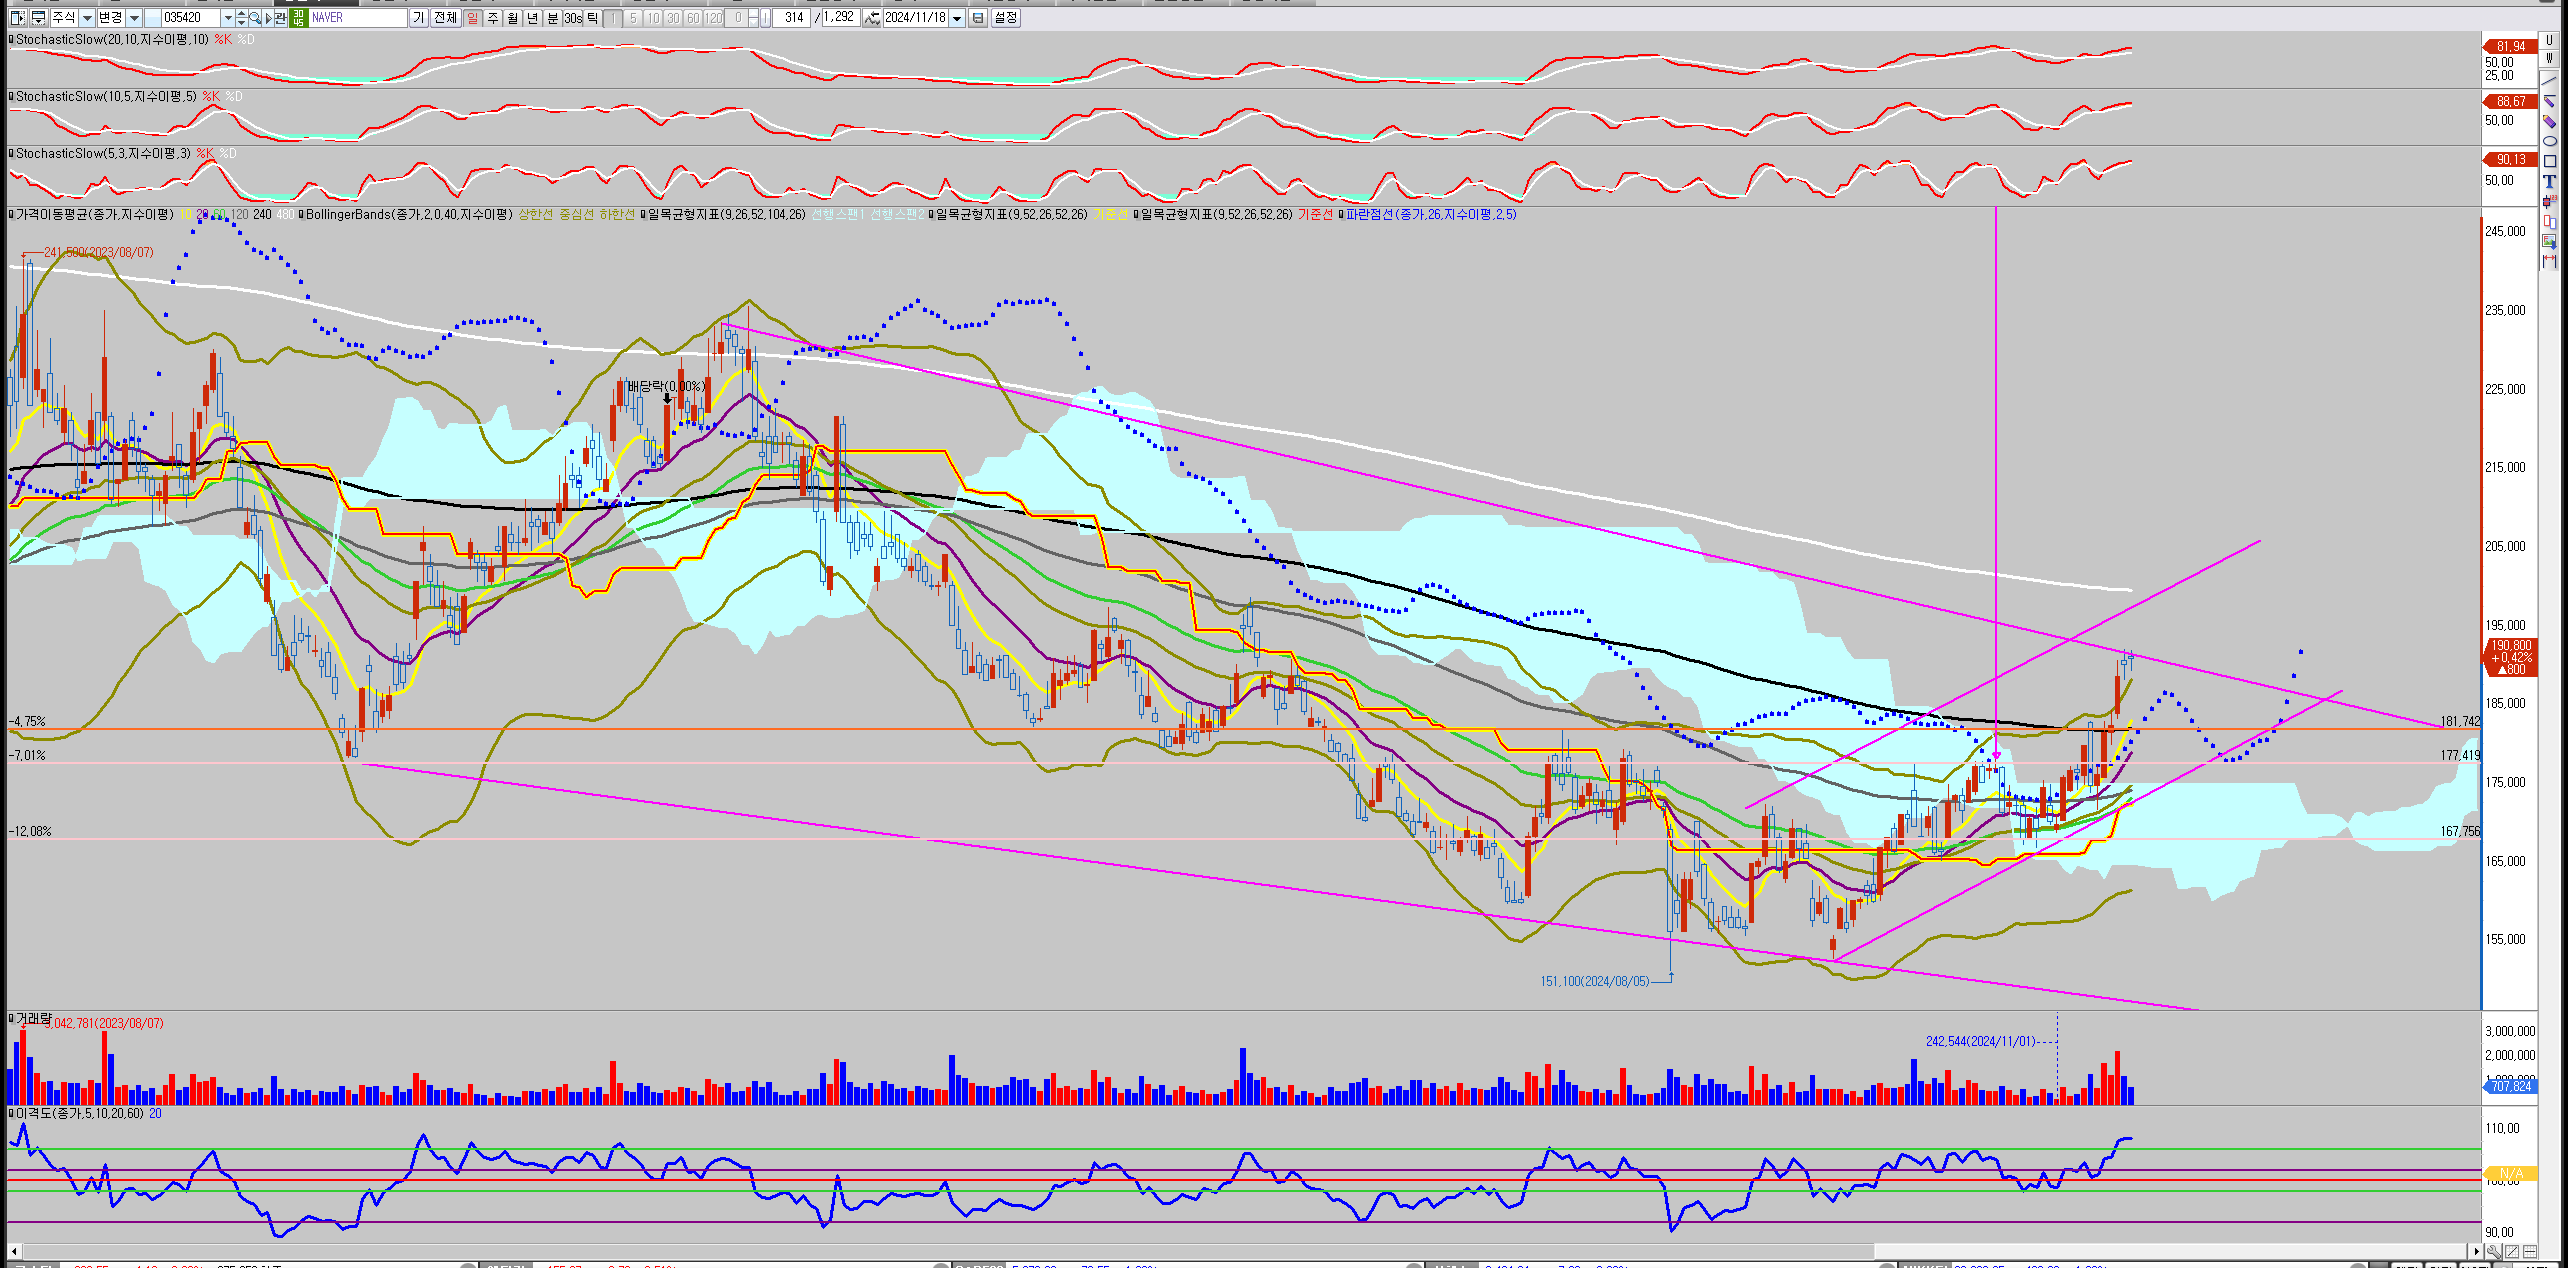Click the StochasticSlow(20,10,지수이평,10) label
This screenshot has width=2568, height=1268.
(112, 39)
